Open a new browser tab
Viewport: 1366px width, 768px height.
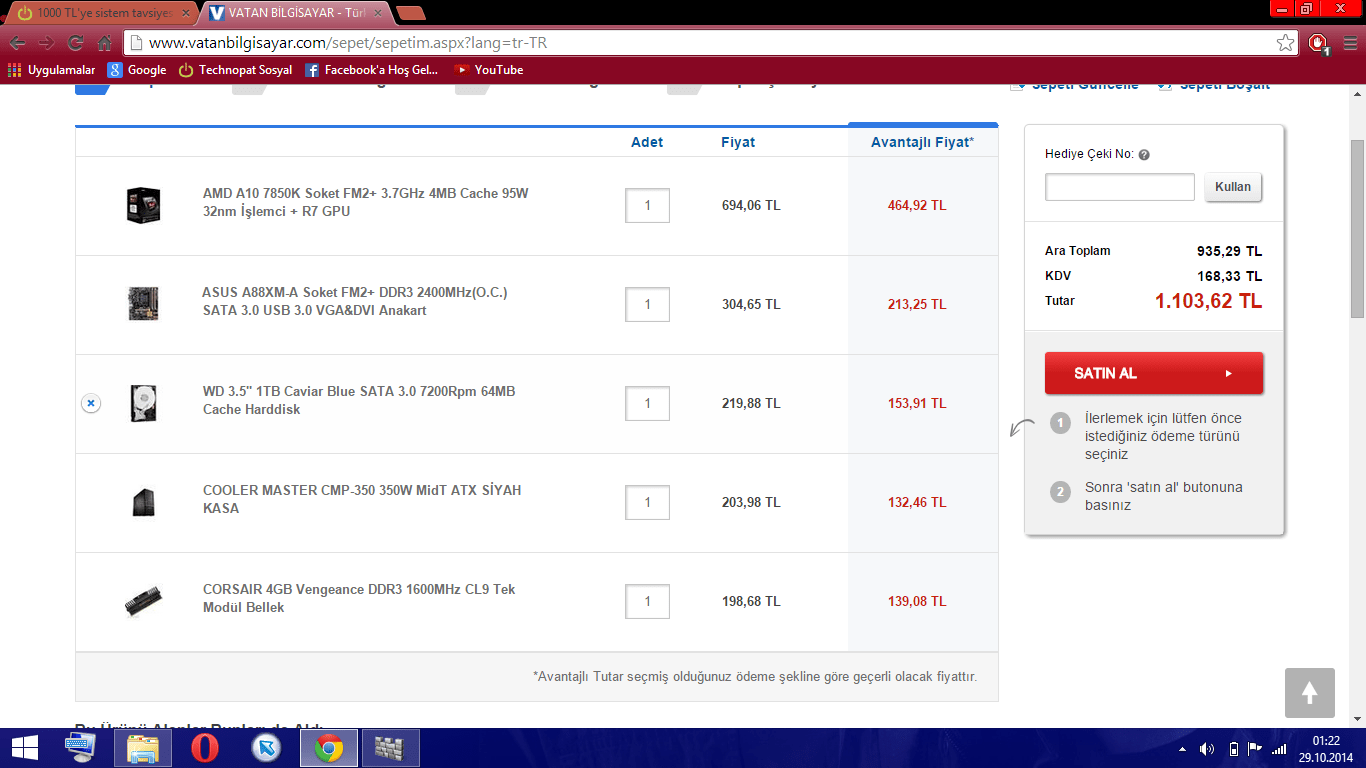pyautogui.click(x=410, y=13)
